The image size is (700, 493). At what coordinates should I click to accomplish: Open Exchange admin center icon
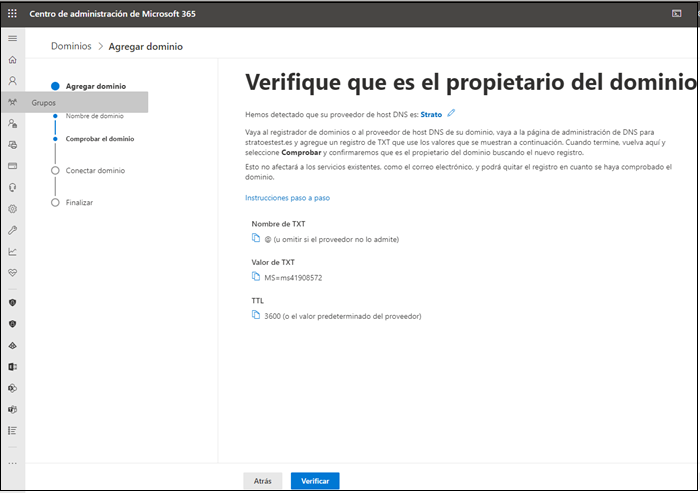click(12, 367)
